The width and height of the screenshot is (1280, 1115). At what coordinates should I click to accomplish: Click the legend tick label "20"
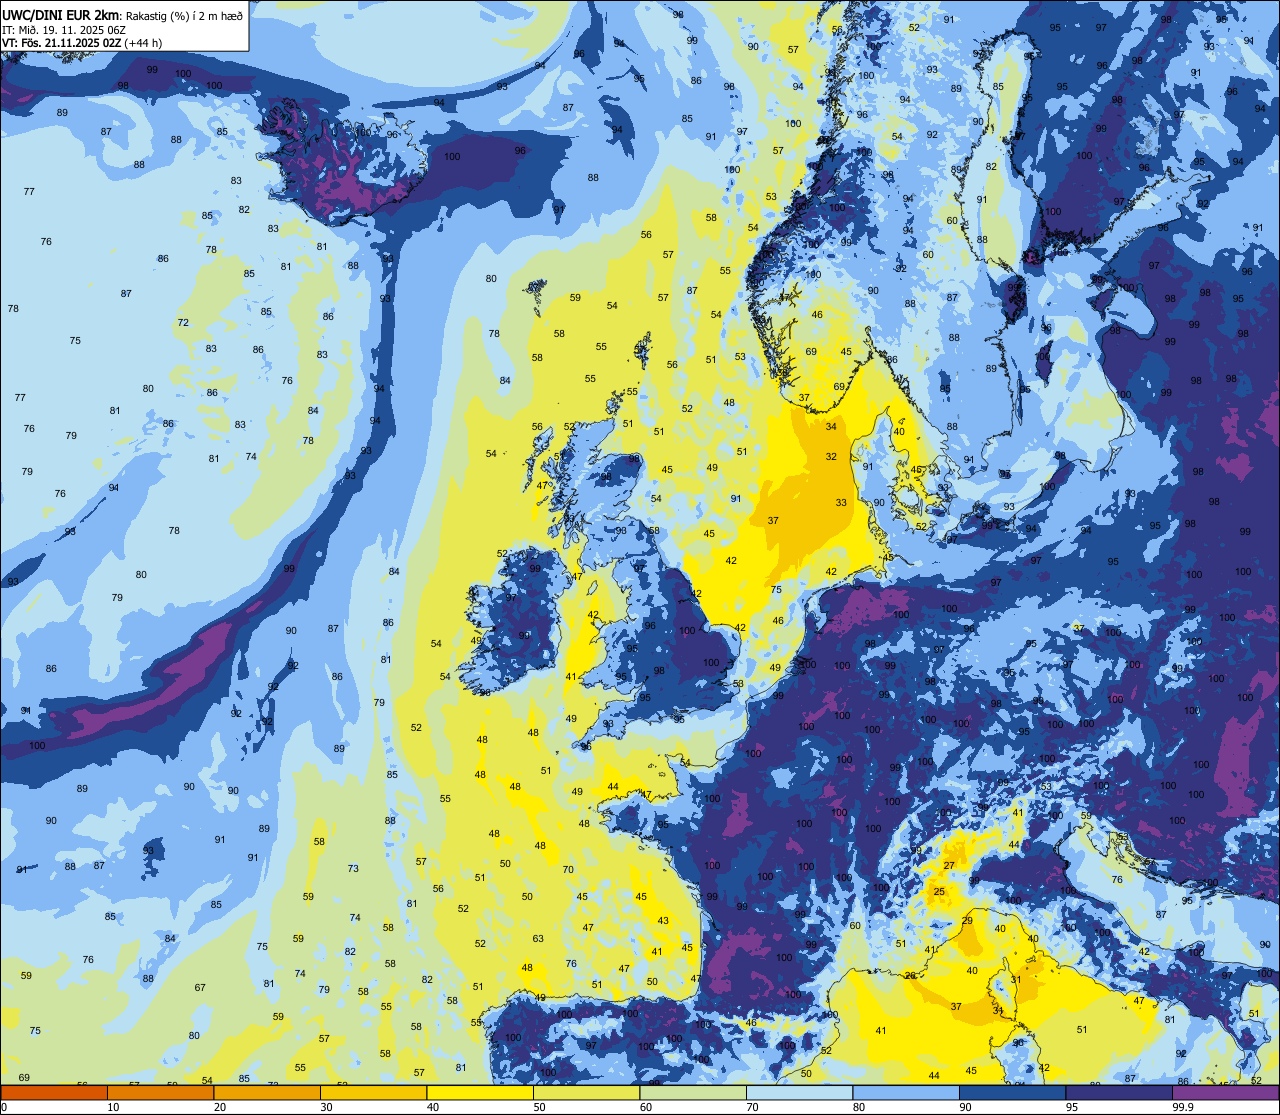tap(220, 1107)
